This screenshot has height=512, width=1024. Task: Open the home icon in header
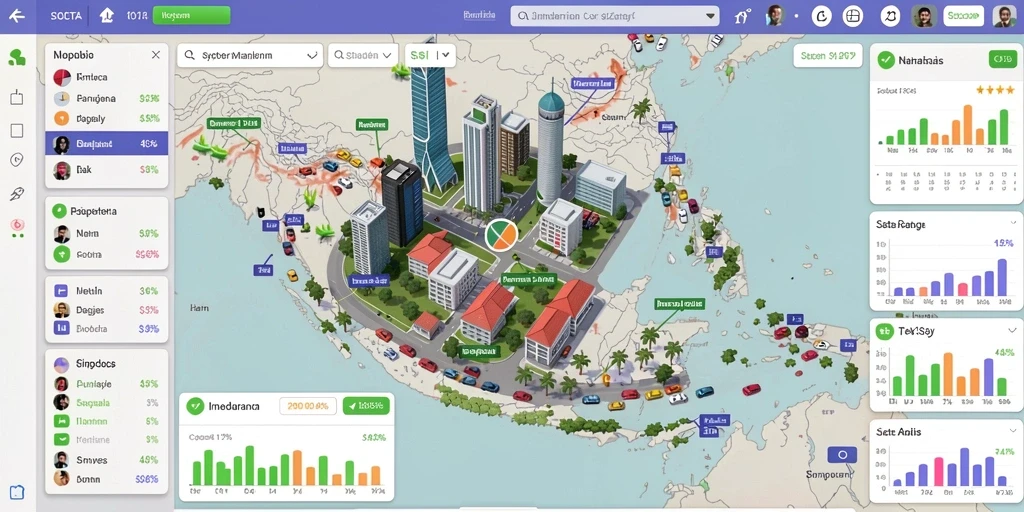coord(106,16)
